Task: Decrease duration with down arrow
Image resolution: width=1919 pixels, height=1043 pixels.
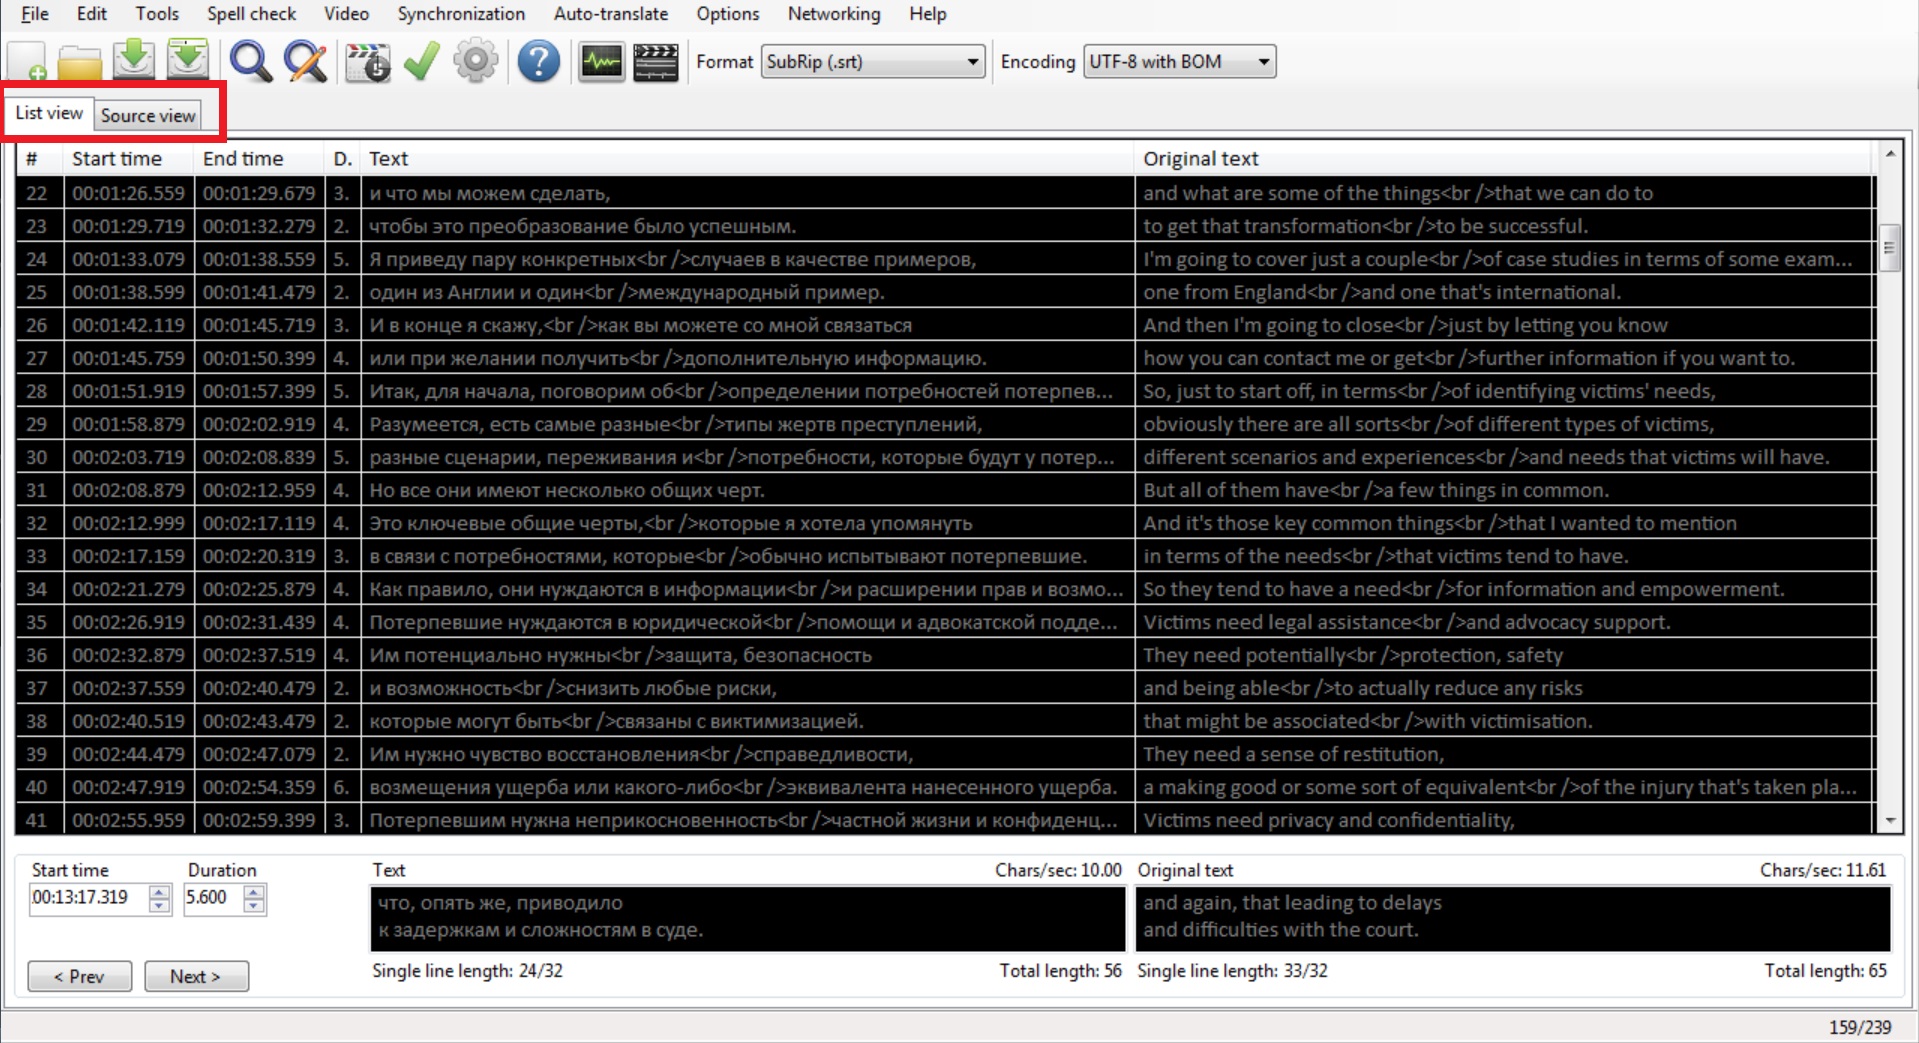Action: [254, 905]
